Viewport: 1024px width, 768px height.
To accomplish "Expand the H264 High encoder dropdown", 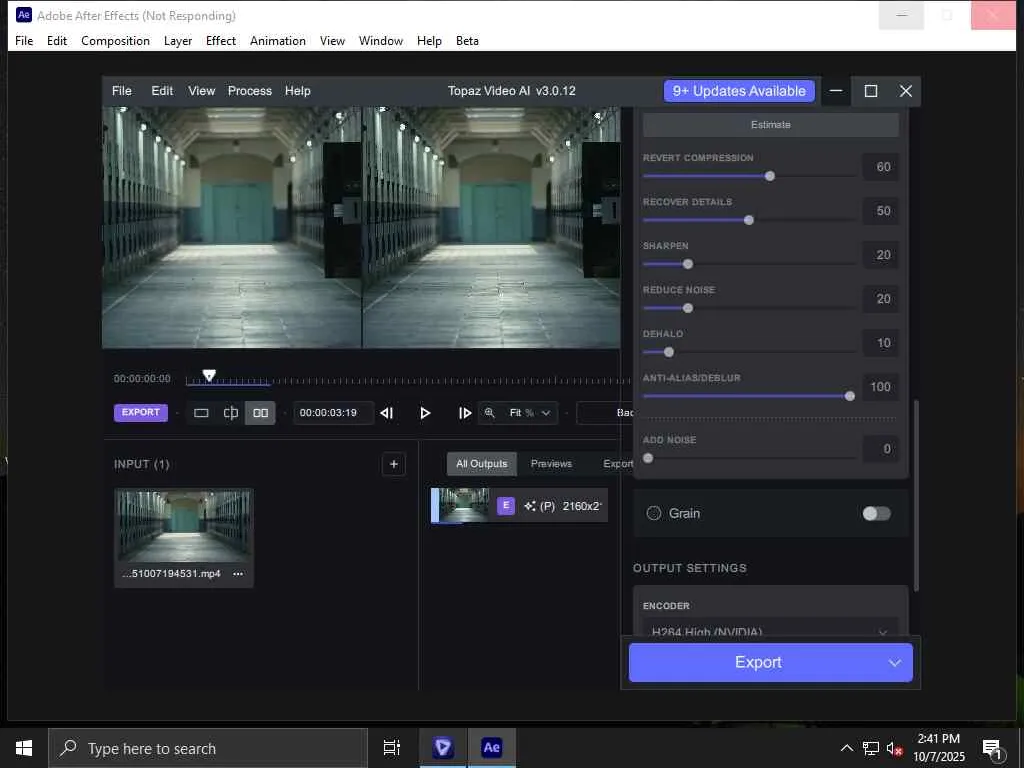I will 882,632.
